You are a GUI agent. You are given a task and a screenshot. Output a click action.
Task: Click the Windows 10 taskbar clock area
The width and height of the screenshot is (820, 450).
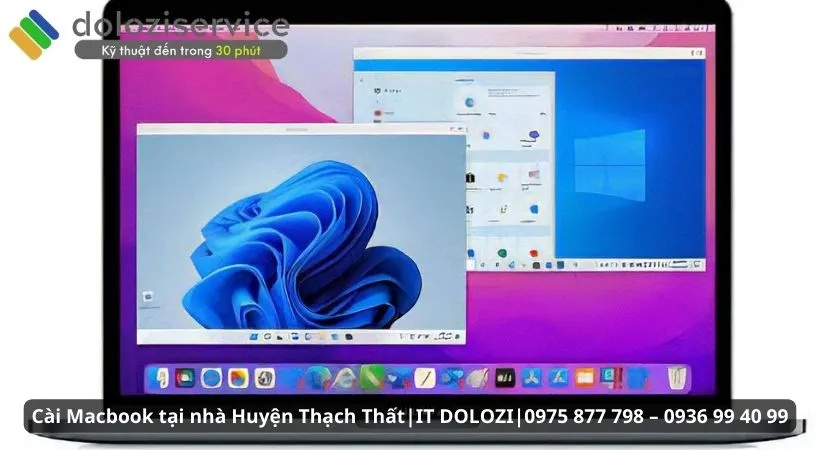[679, 265]
